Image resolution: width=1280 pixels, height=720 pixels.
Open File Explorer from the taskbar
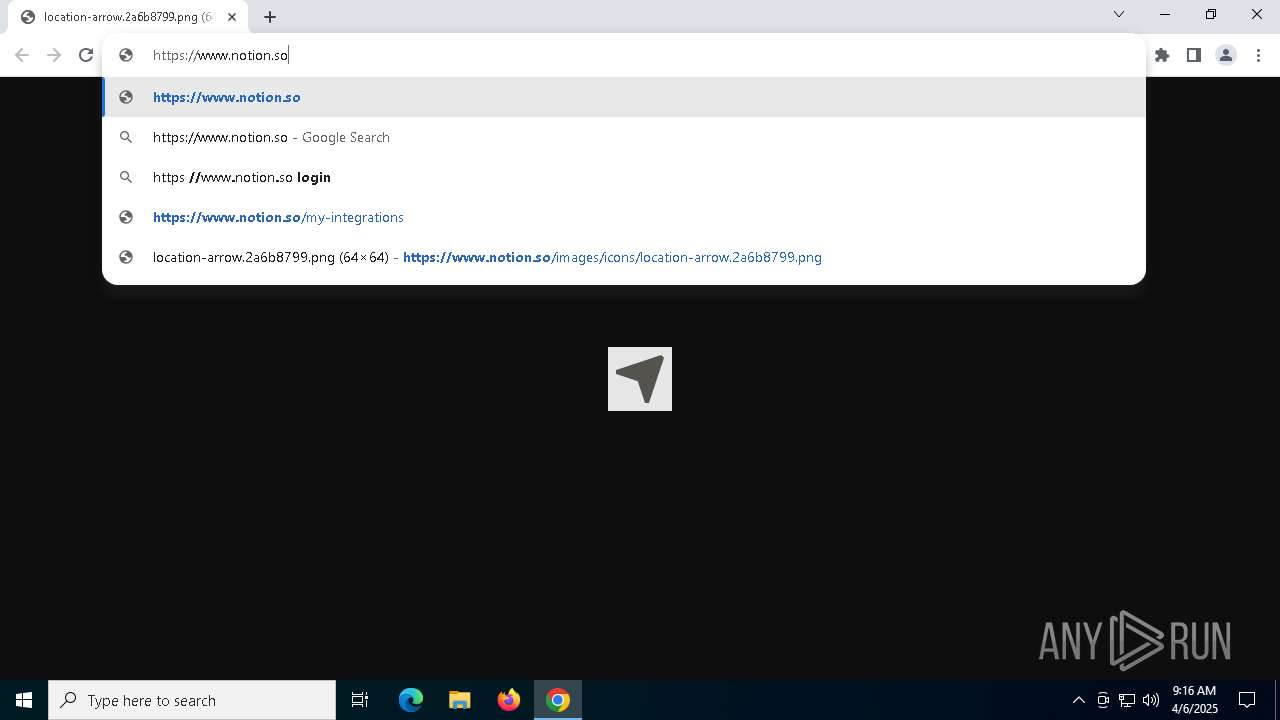pyautogui.click(x=460, y=700)
